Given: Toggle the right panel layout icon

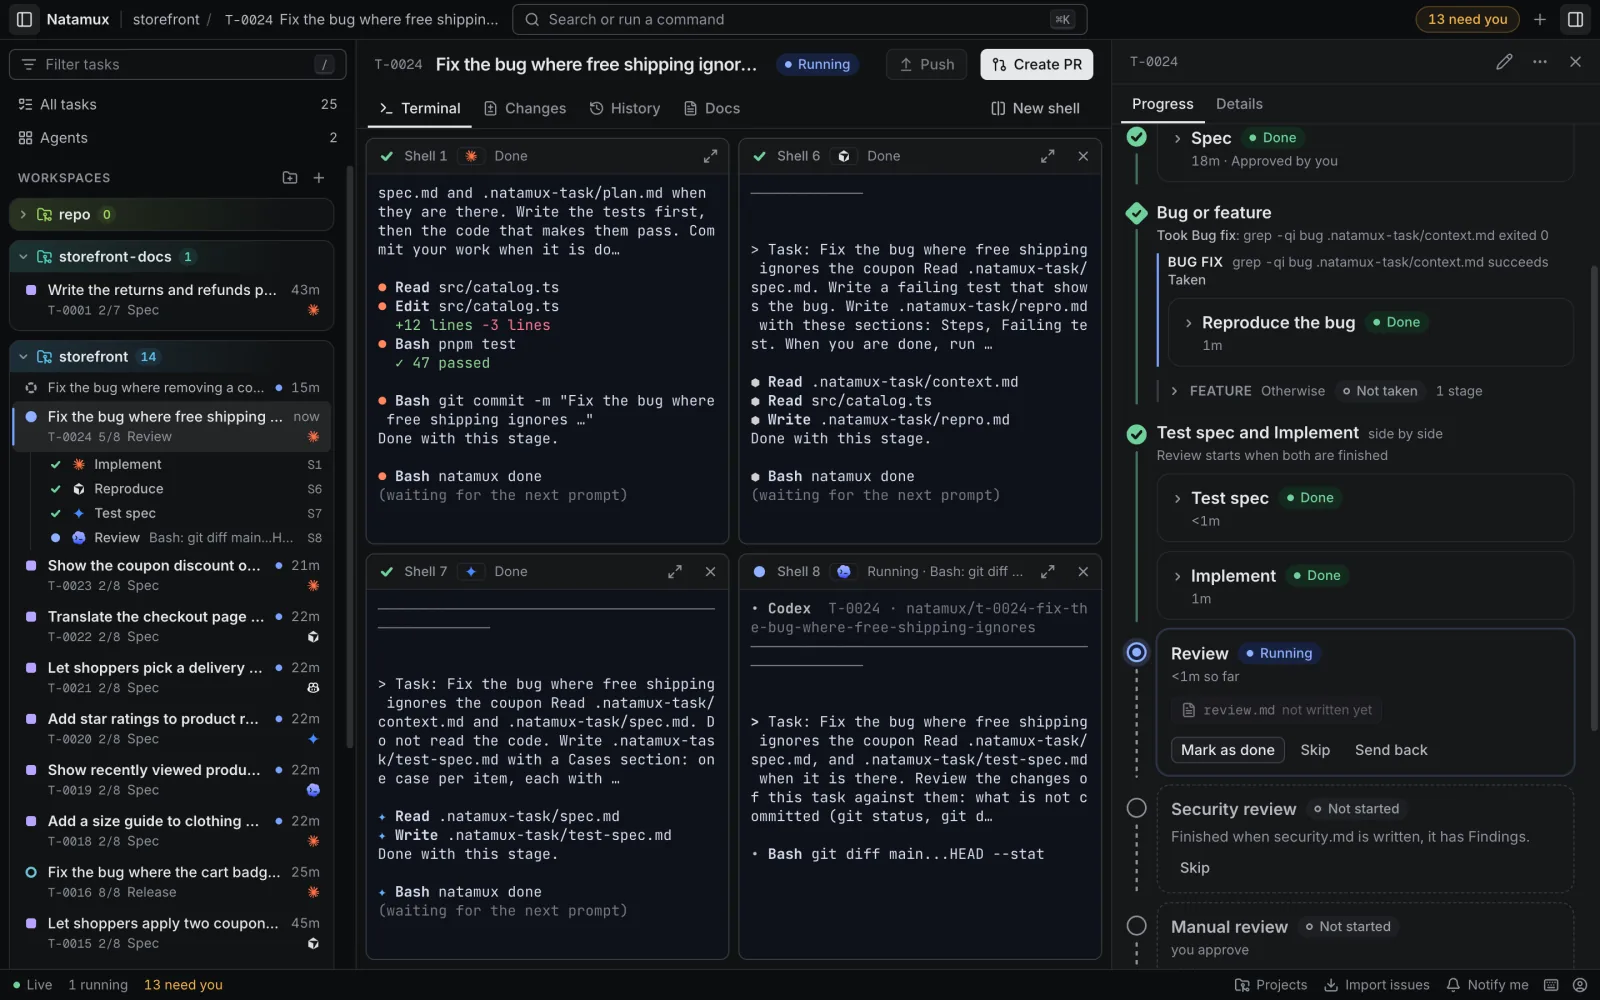Looking at the screenshot, I should tap(1575, 19).
